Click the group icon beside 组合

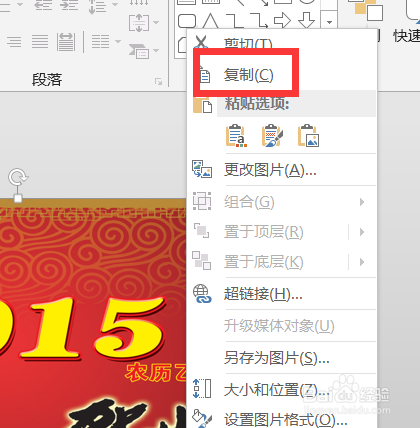202,201
